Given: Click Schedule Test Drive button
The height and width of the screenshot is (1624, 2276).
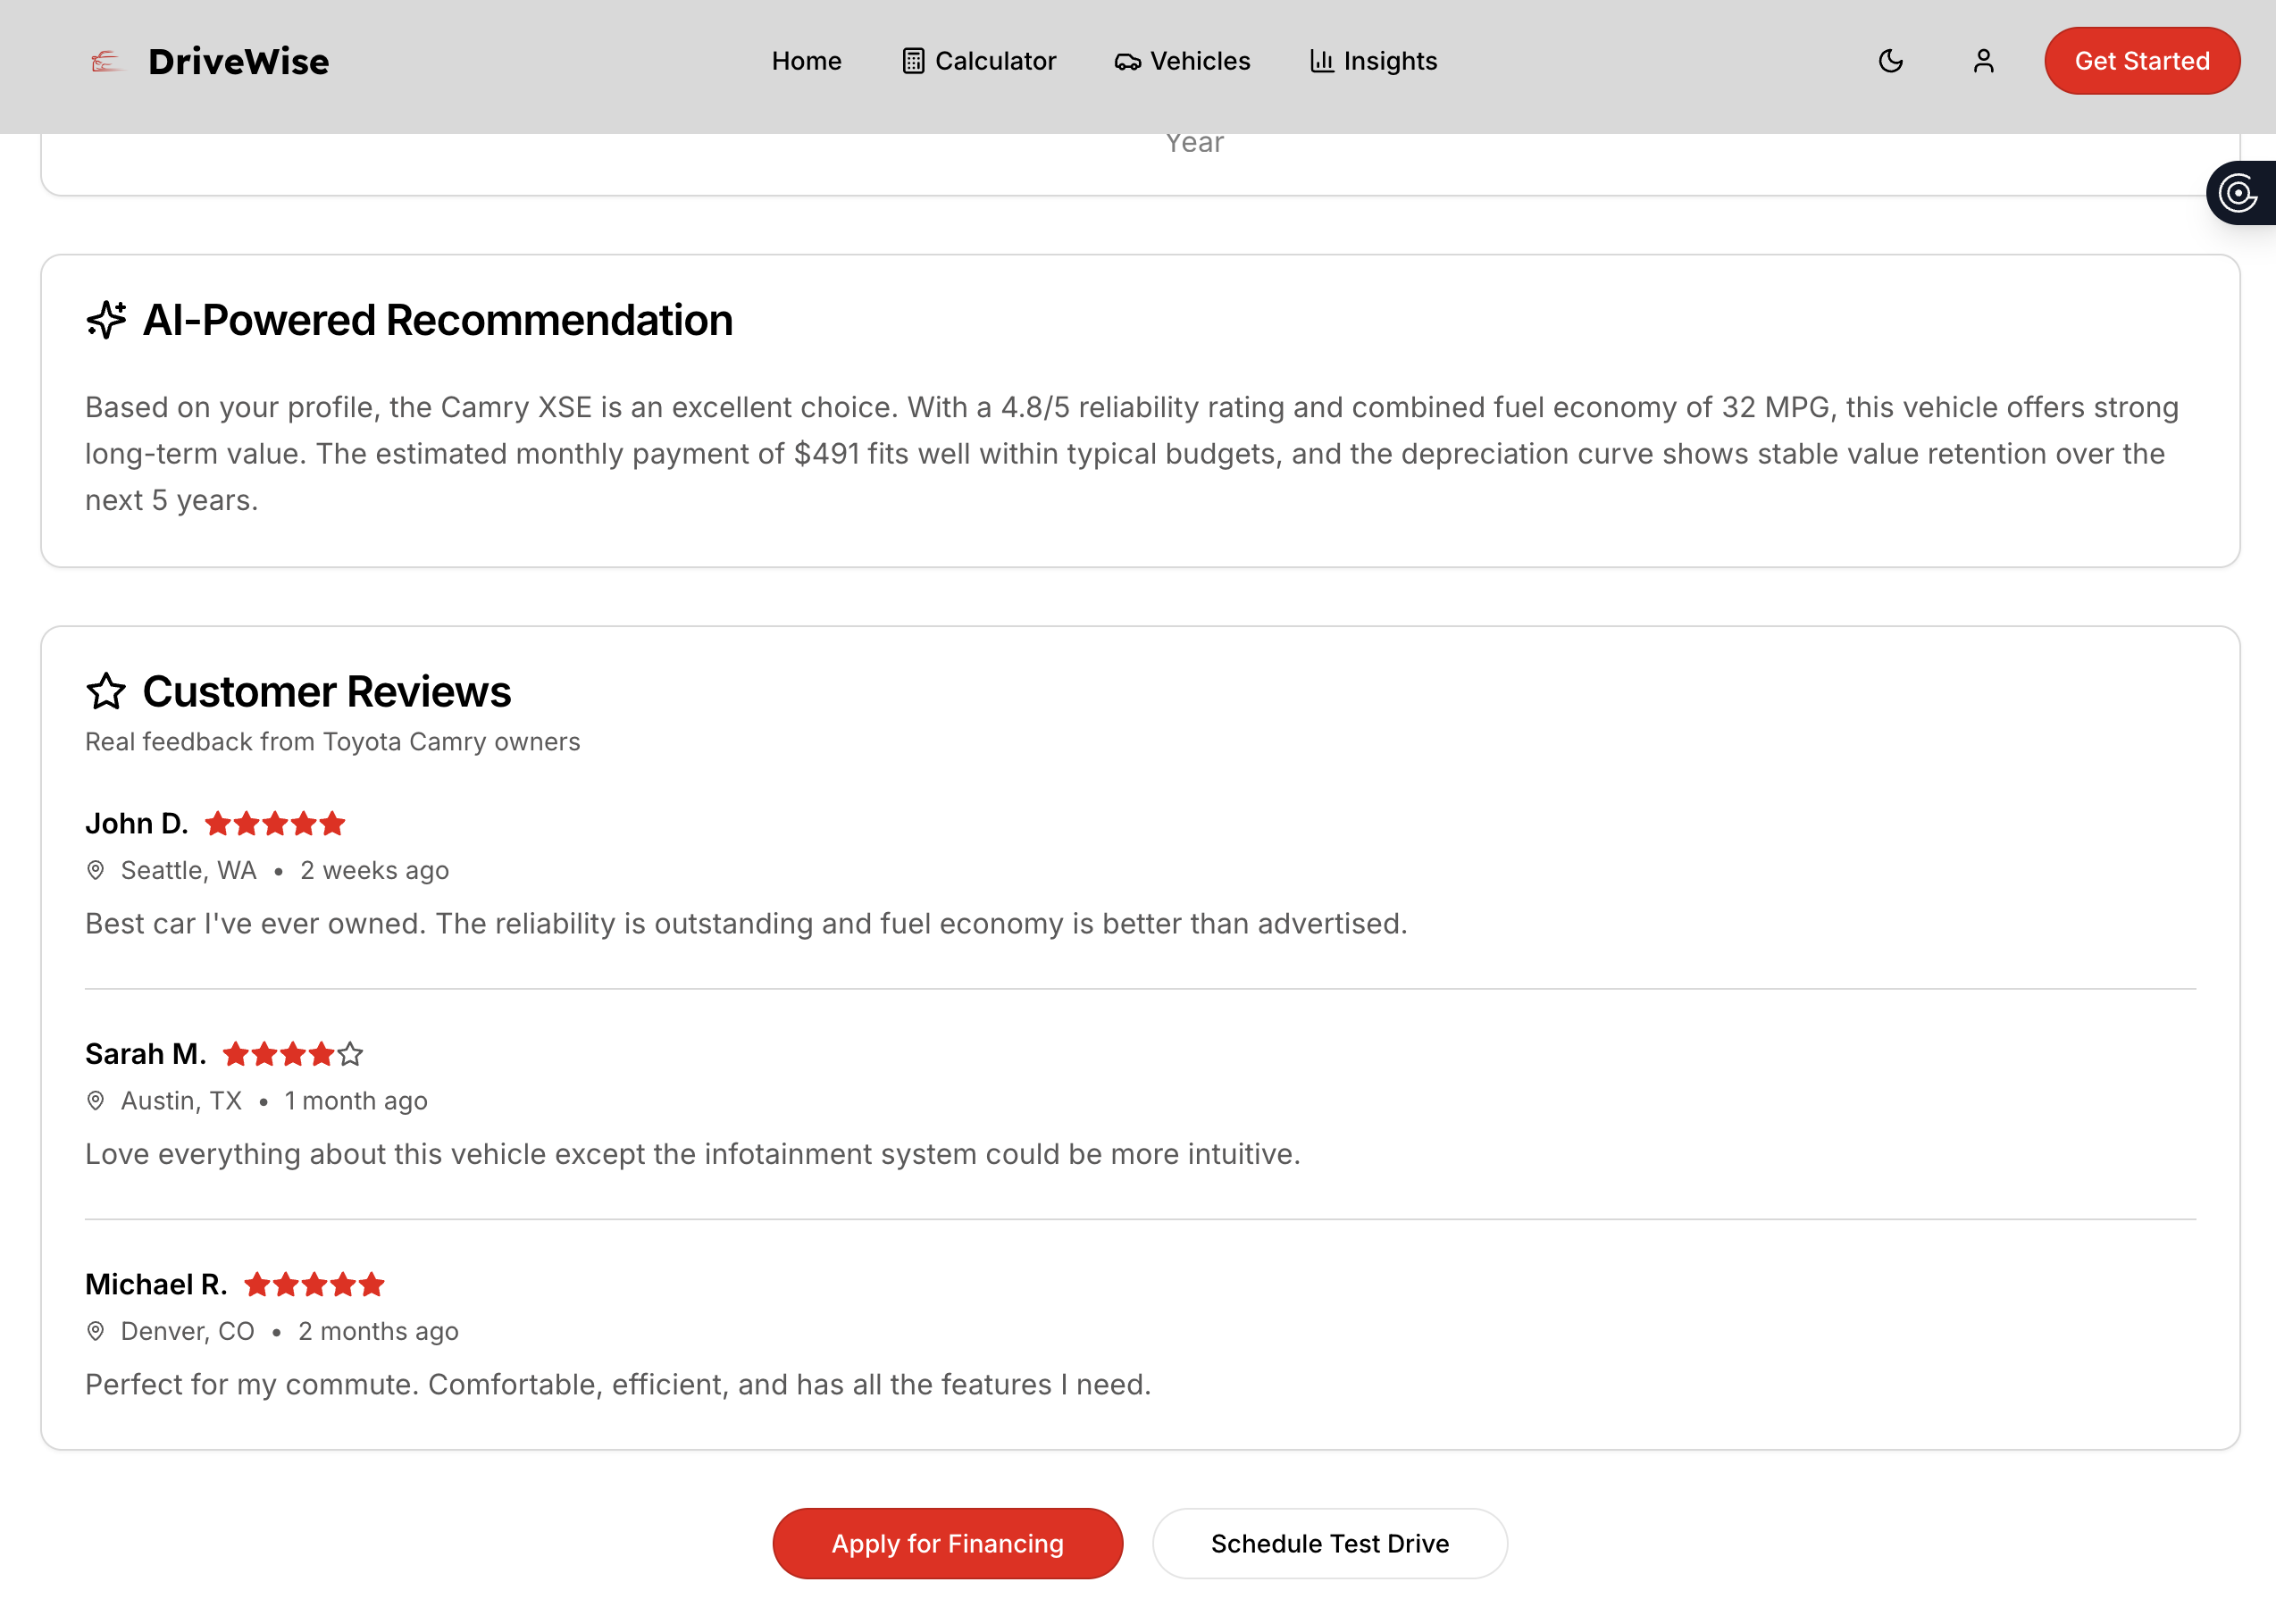Looking at the screenshot, I should pyautogui.click(x=1329, y=1543).
